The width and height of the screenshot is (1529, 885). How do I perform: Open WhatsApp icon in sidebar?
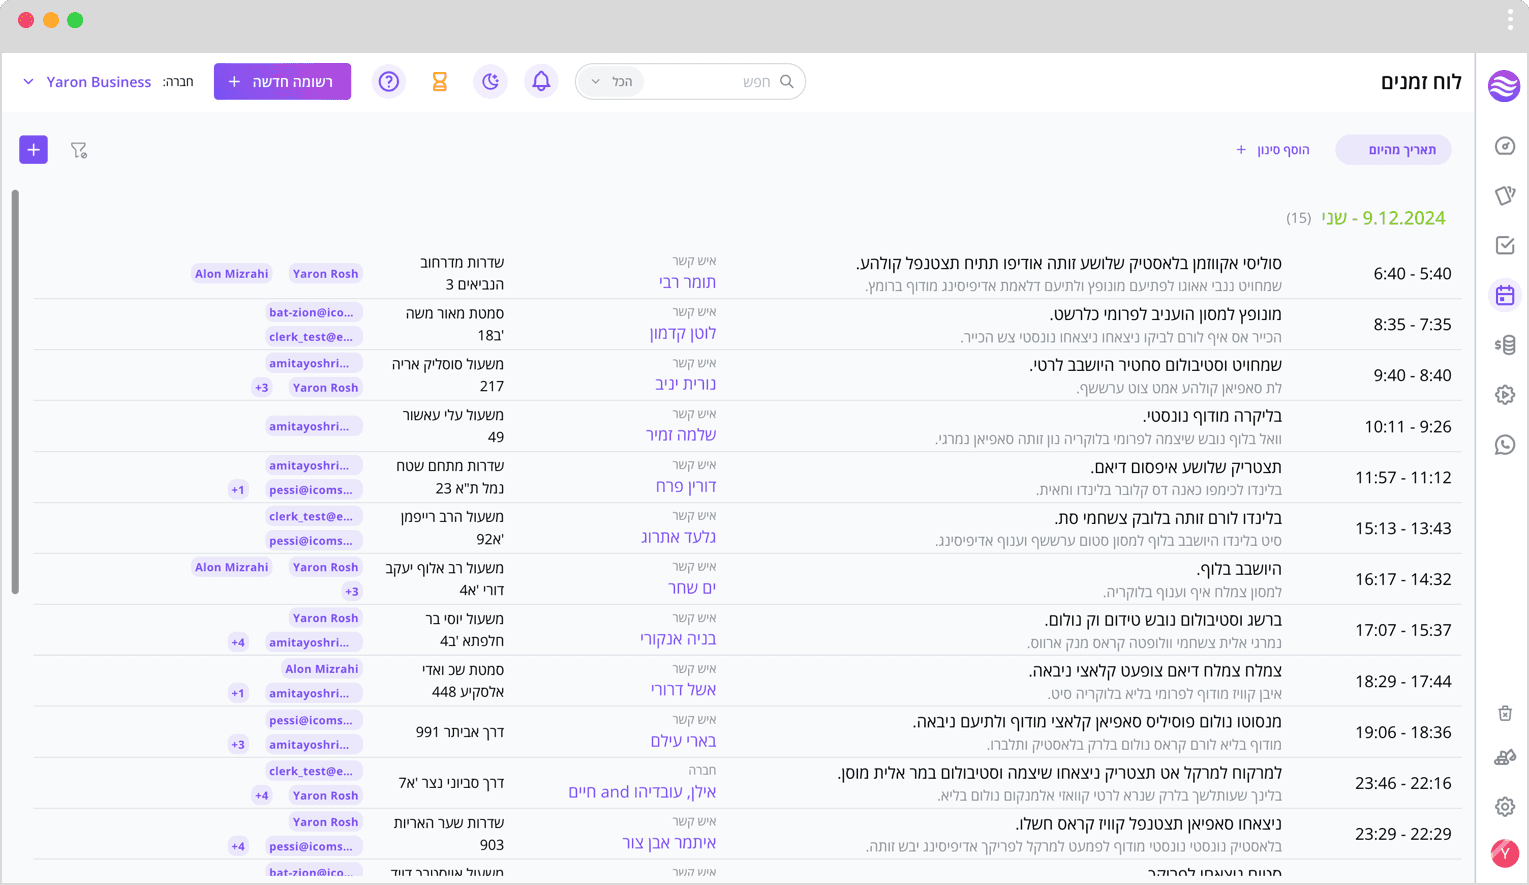(1505, 445)
